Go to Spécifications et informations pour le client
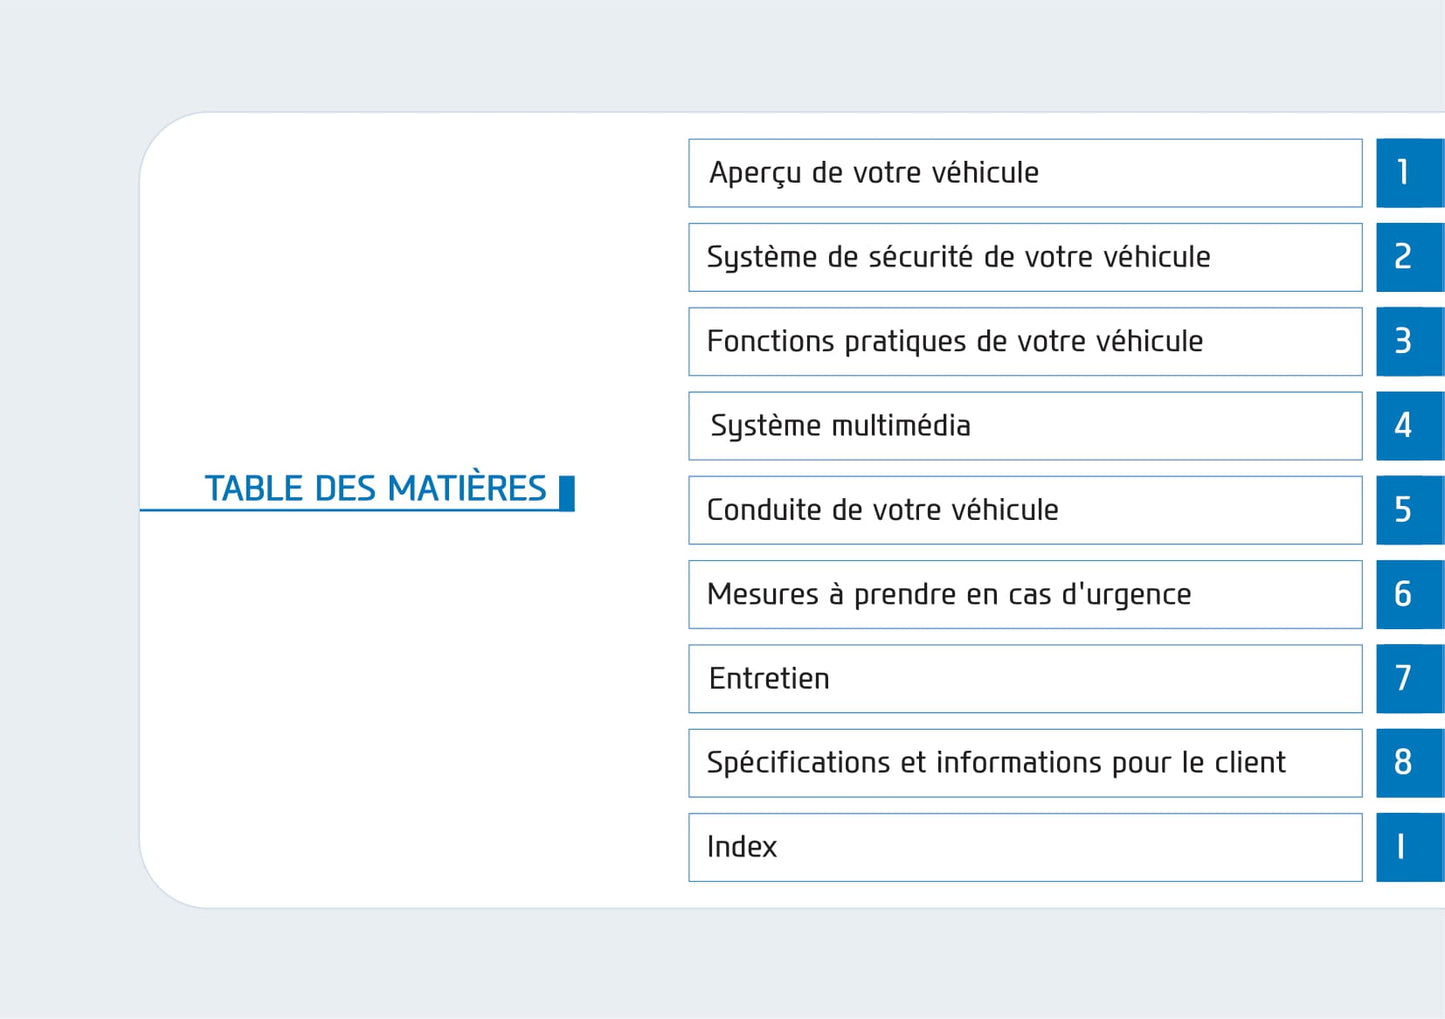This screenshot has height=1019, width=1445. click(1025, 763)
